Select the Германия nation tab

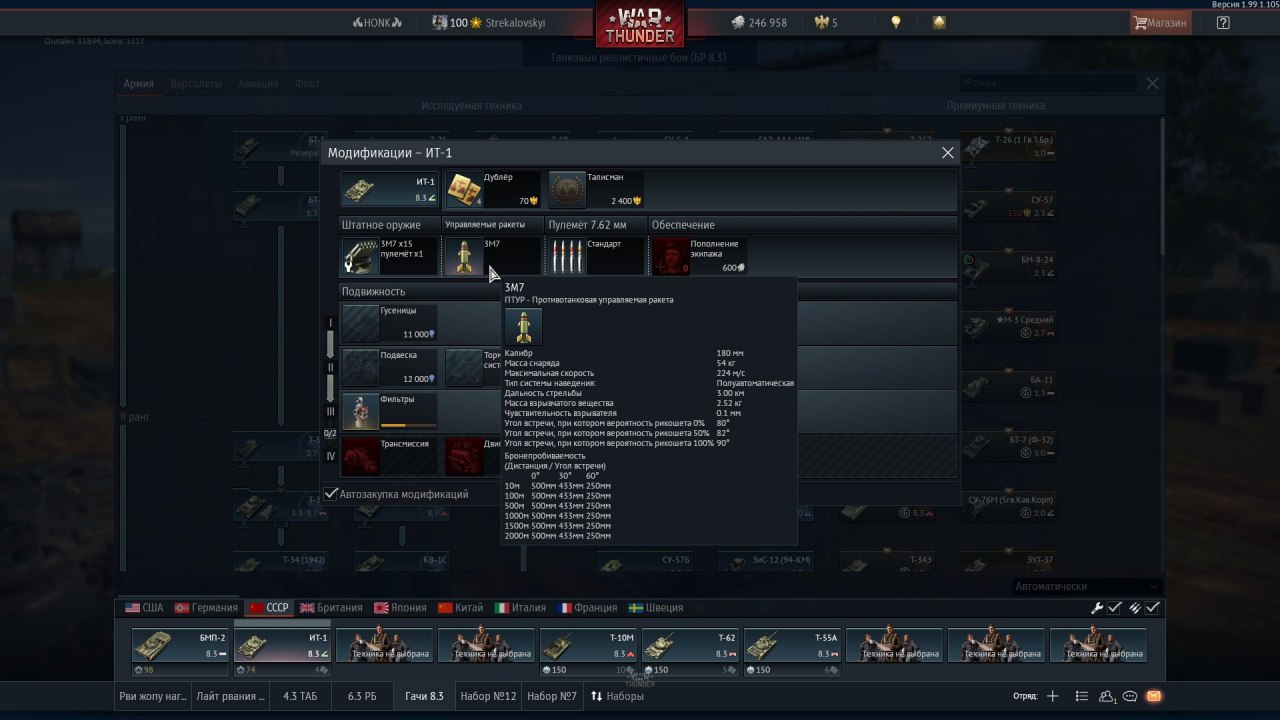click(206, 608)
